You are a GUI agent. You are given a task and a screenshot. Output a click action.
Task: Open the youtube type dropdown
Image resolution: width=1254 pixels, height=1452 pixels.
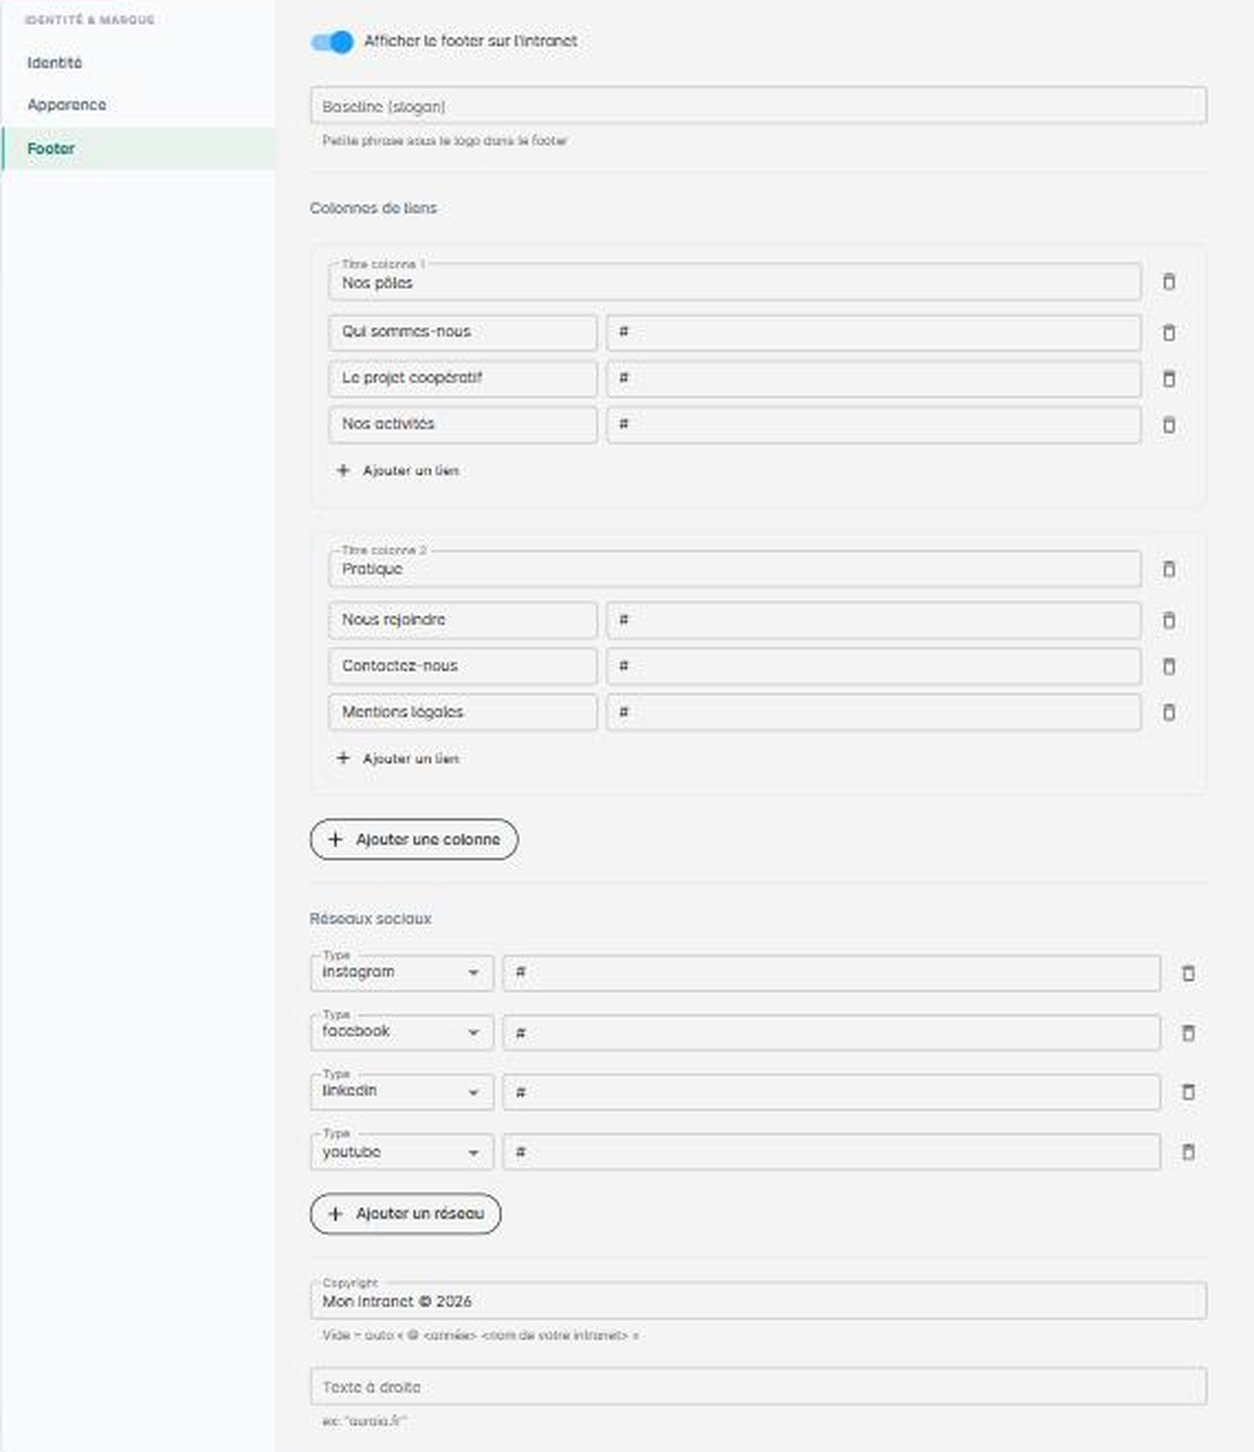pos(402,1152)
